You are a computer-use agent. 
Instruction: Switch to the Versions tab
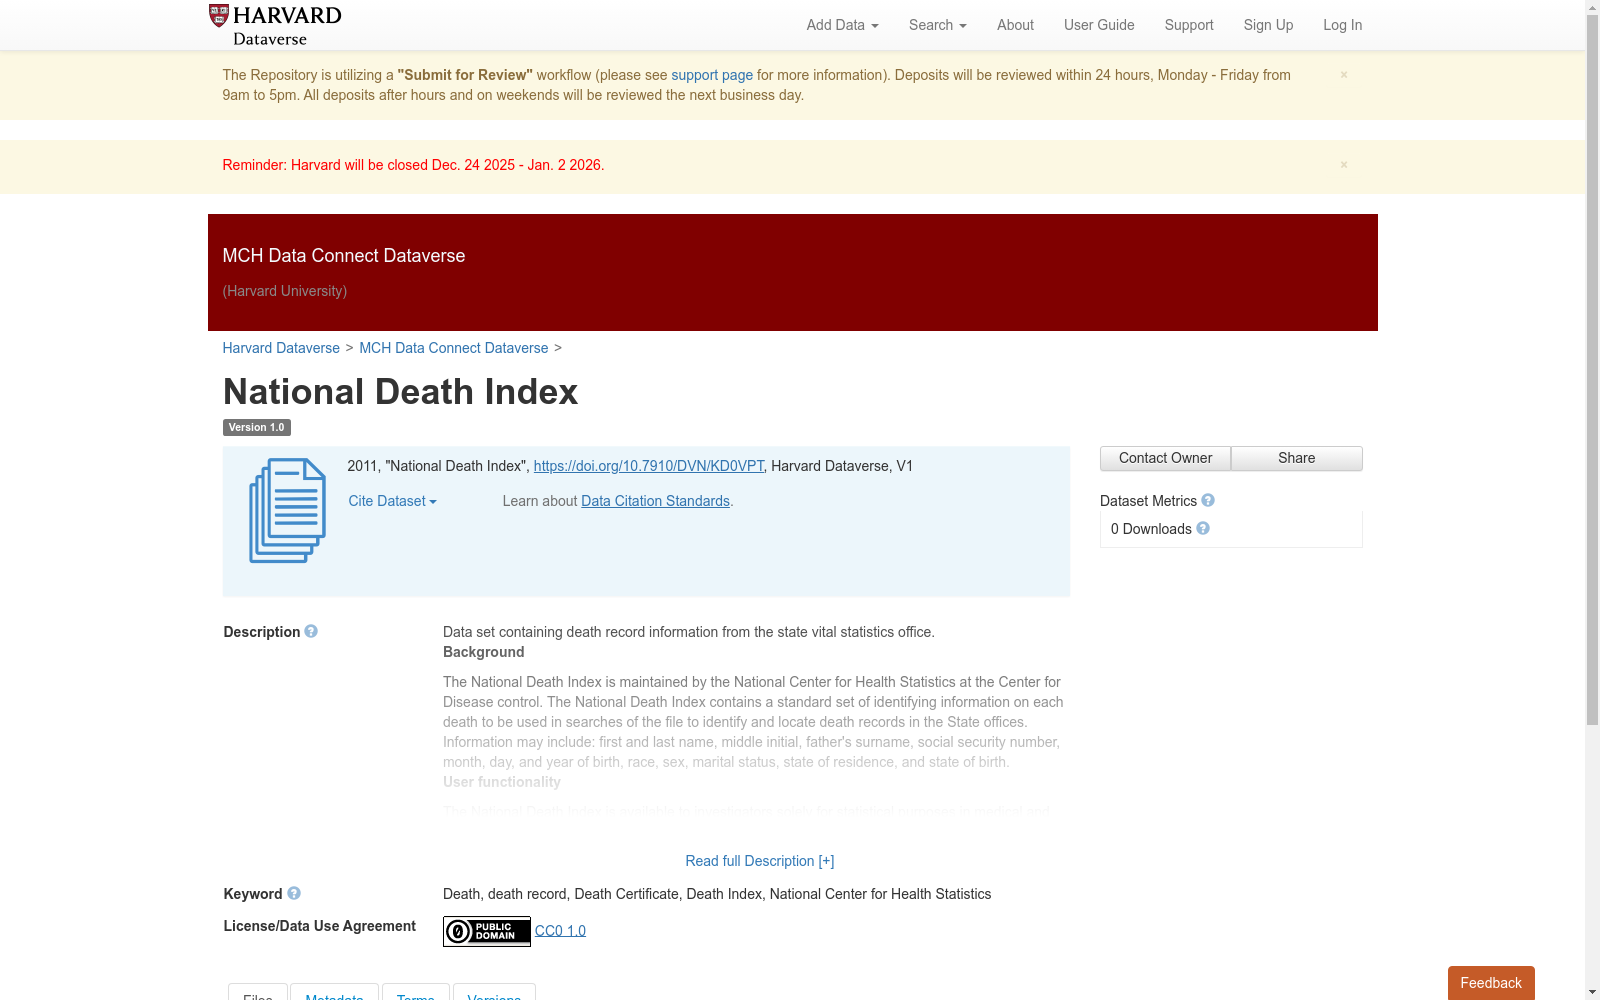pos(494,992)
